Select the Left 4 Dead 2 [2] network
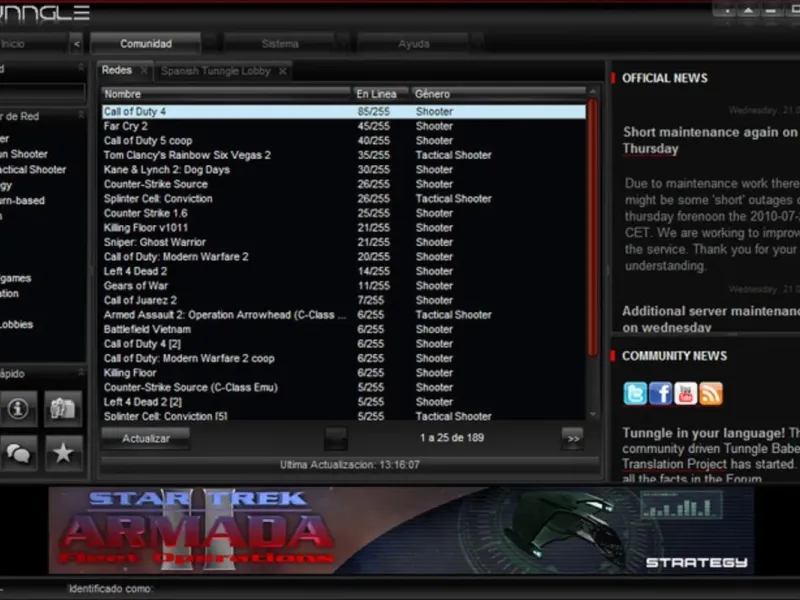Viewport: 800px width, 600px height. coord(343,403)
